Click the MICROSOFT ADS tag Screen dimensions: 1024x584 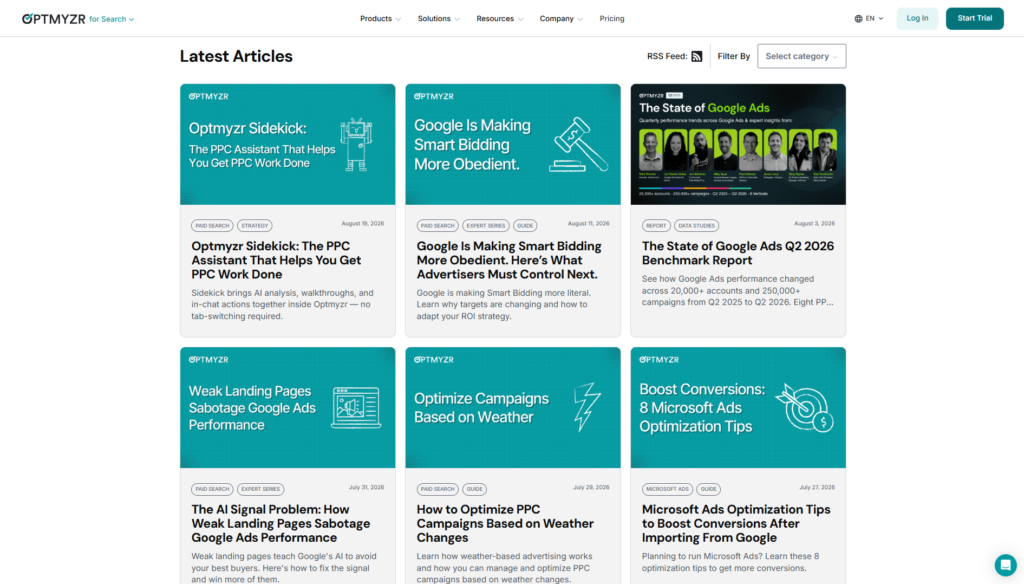(667, 489)
